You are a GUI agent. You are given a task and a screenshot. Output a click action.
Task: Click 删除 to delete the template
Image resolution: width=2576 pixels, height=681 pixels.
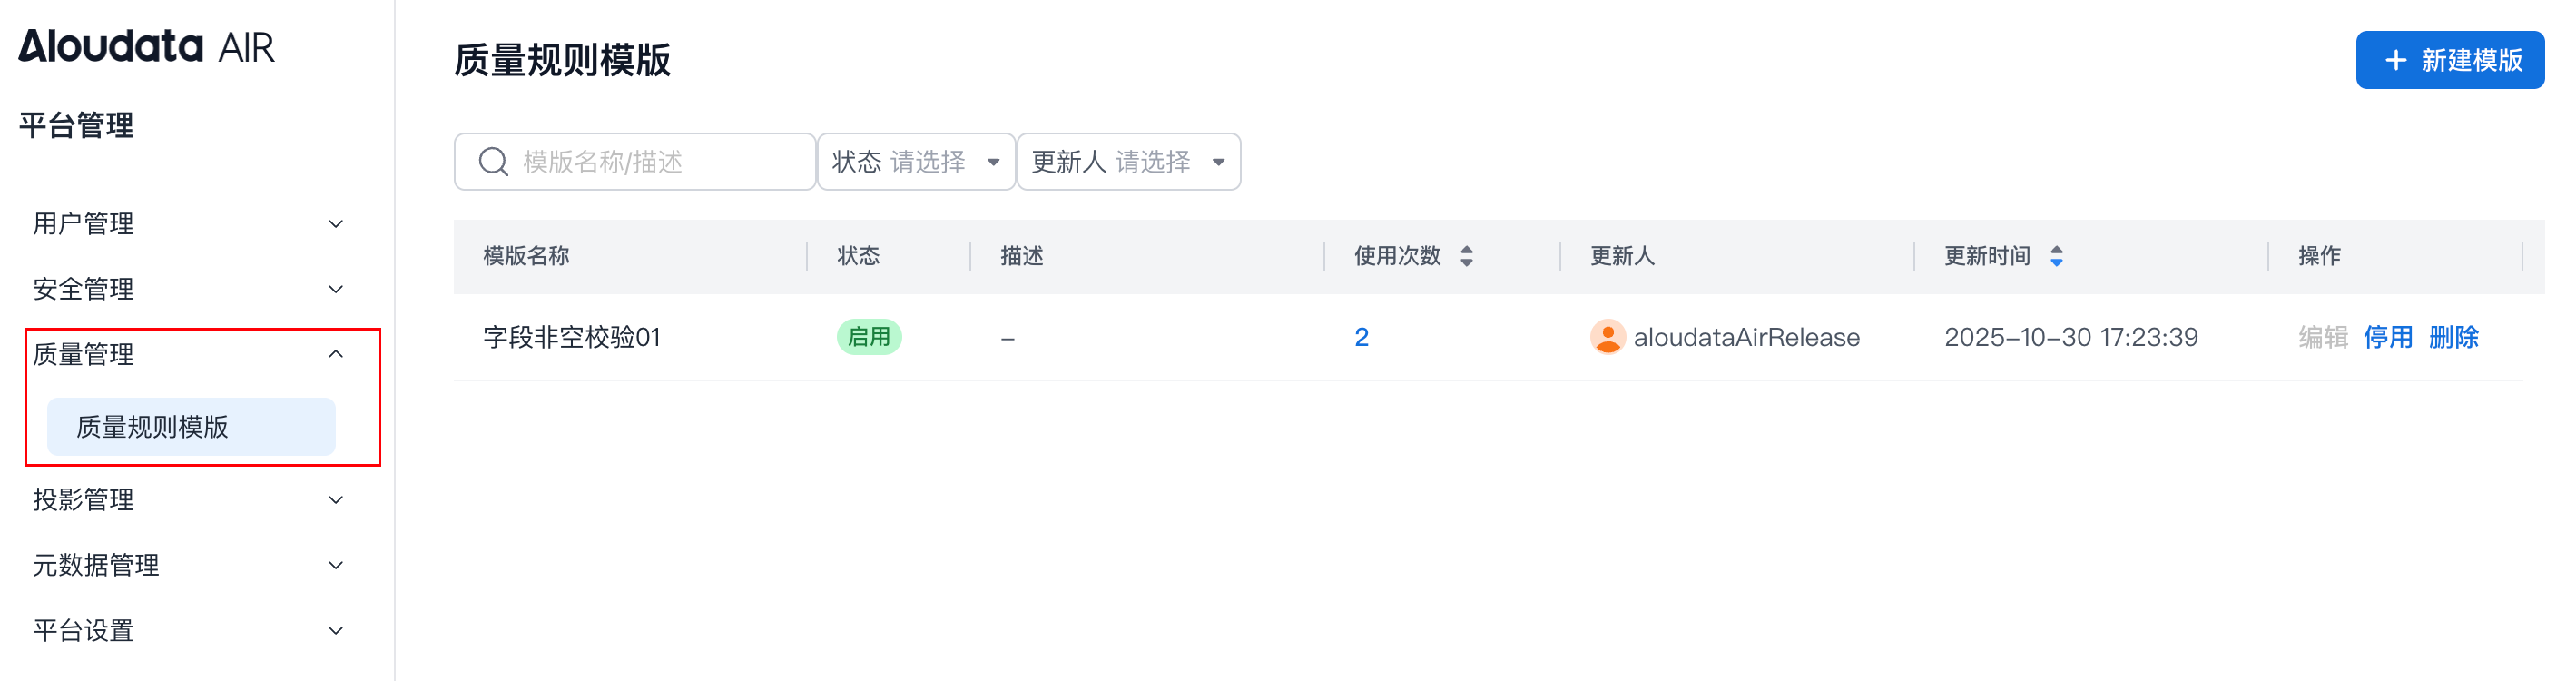[x=2456, y=337]
